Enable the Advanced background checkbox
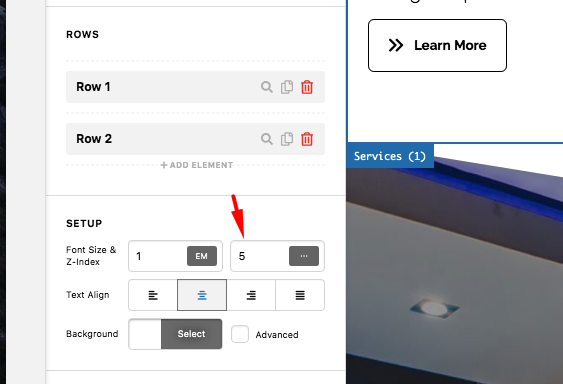Screen dimensions: 563x384 pos(240,334)
